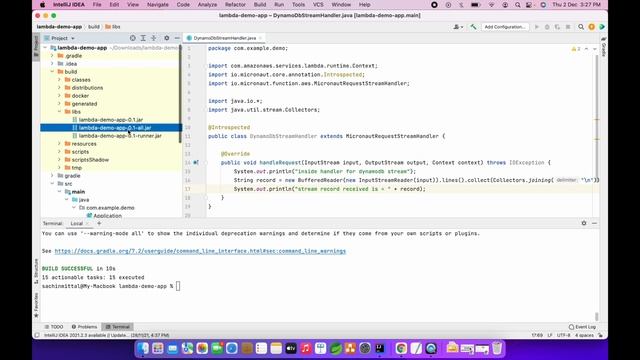Hide the Project panel with minus icon
Image resolution: width=640 pixels, height=360 pixels.
(x=177, y=38)
